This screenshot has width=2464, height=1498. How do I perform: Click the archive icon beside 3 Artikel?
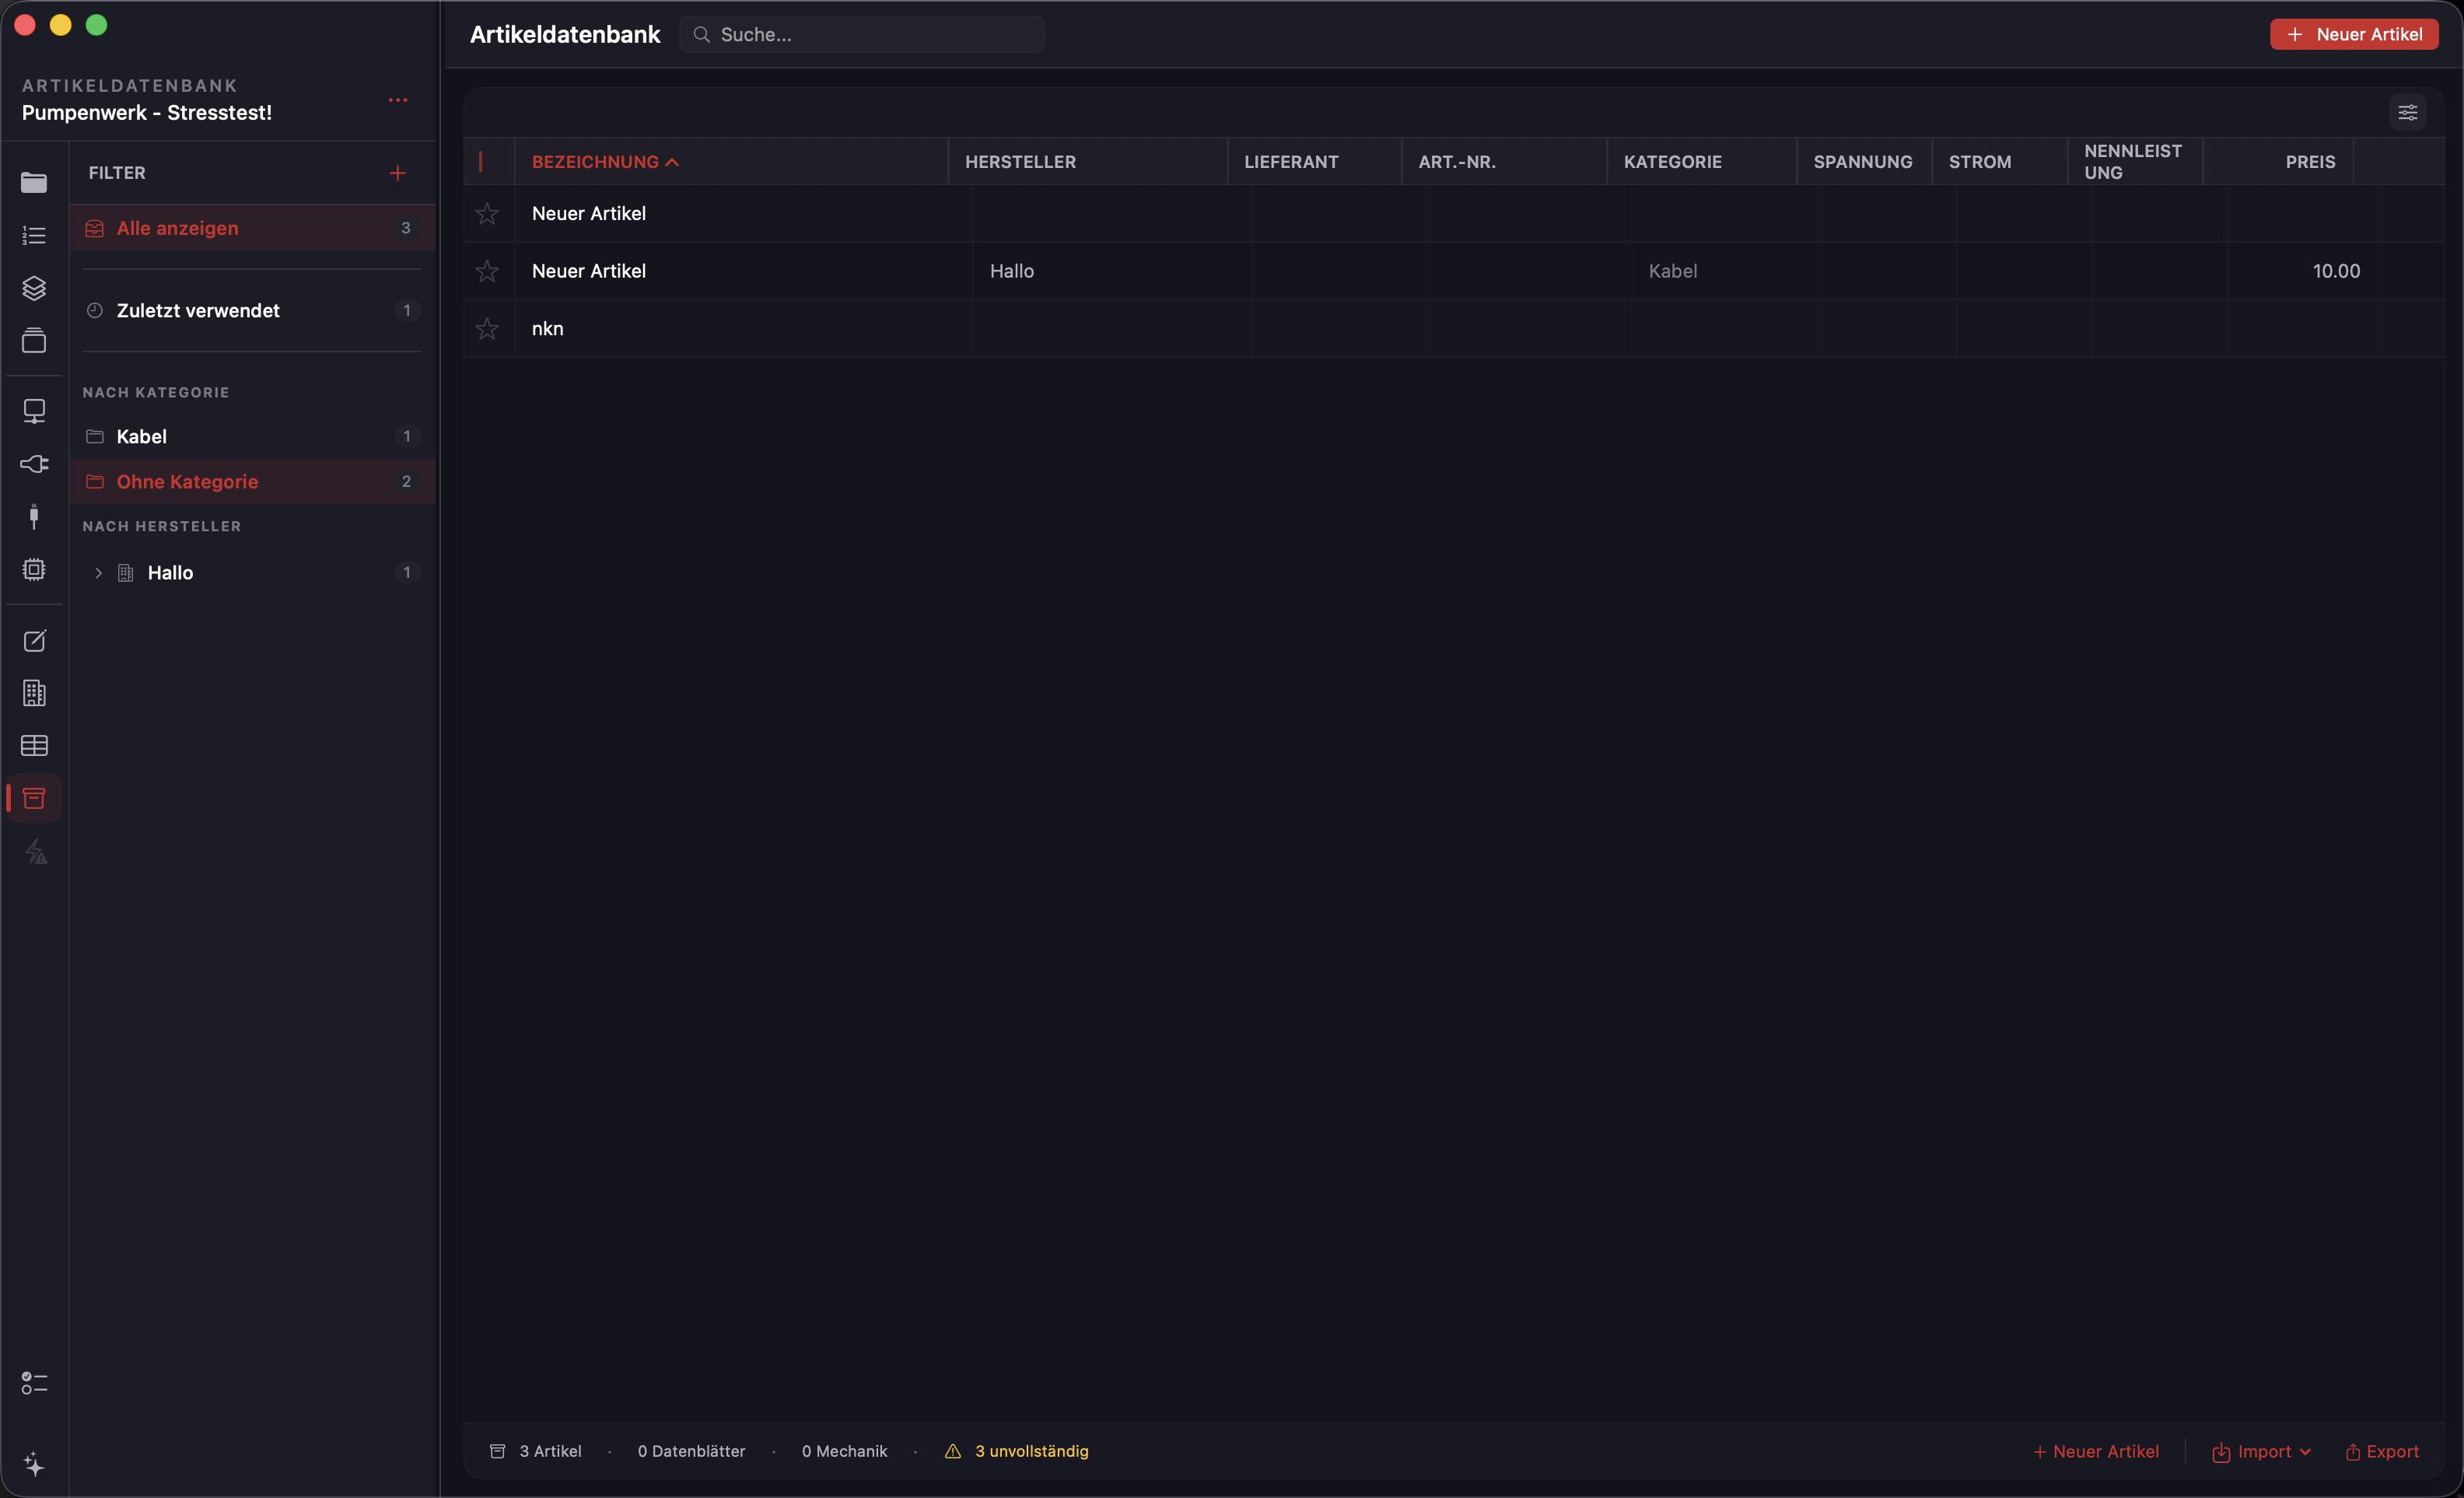click(x=497, y=1451)
